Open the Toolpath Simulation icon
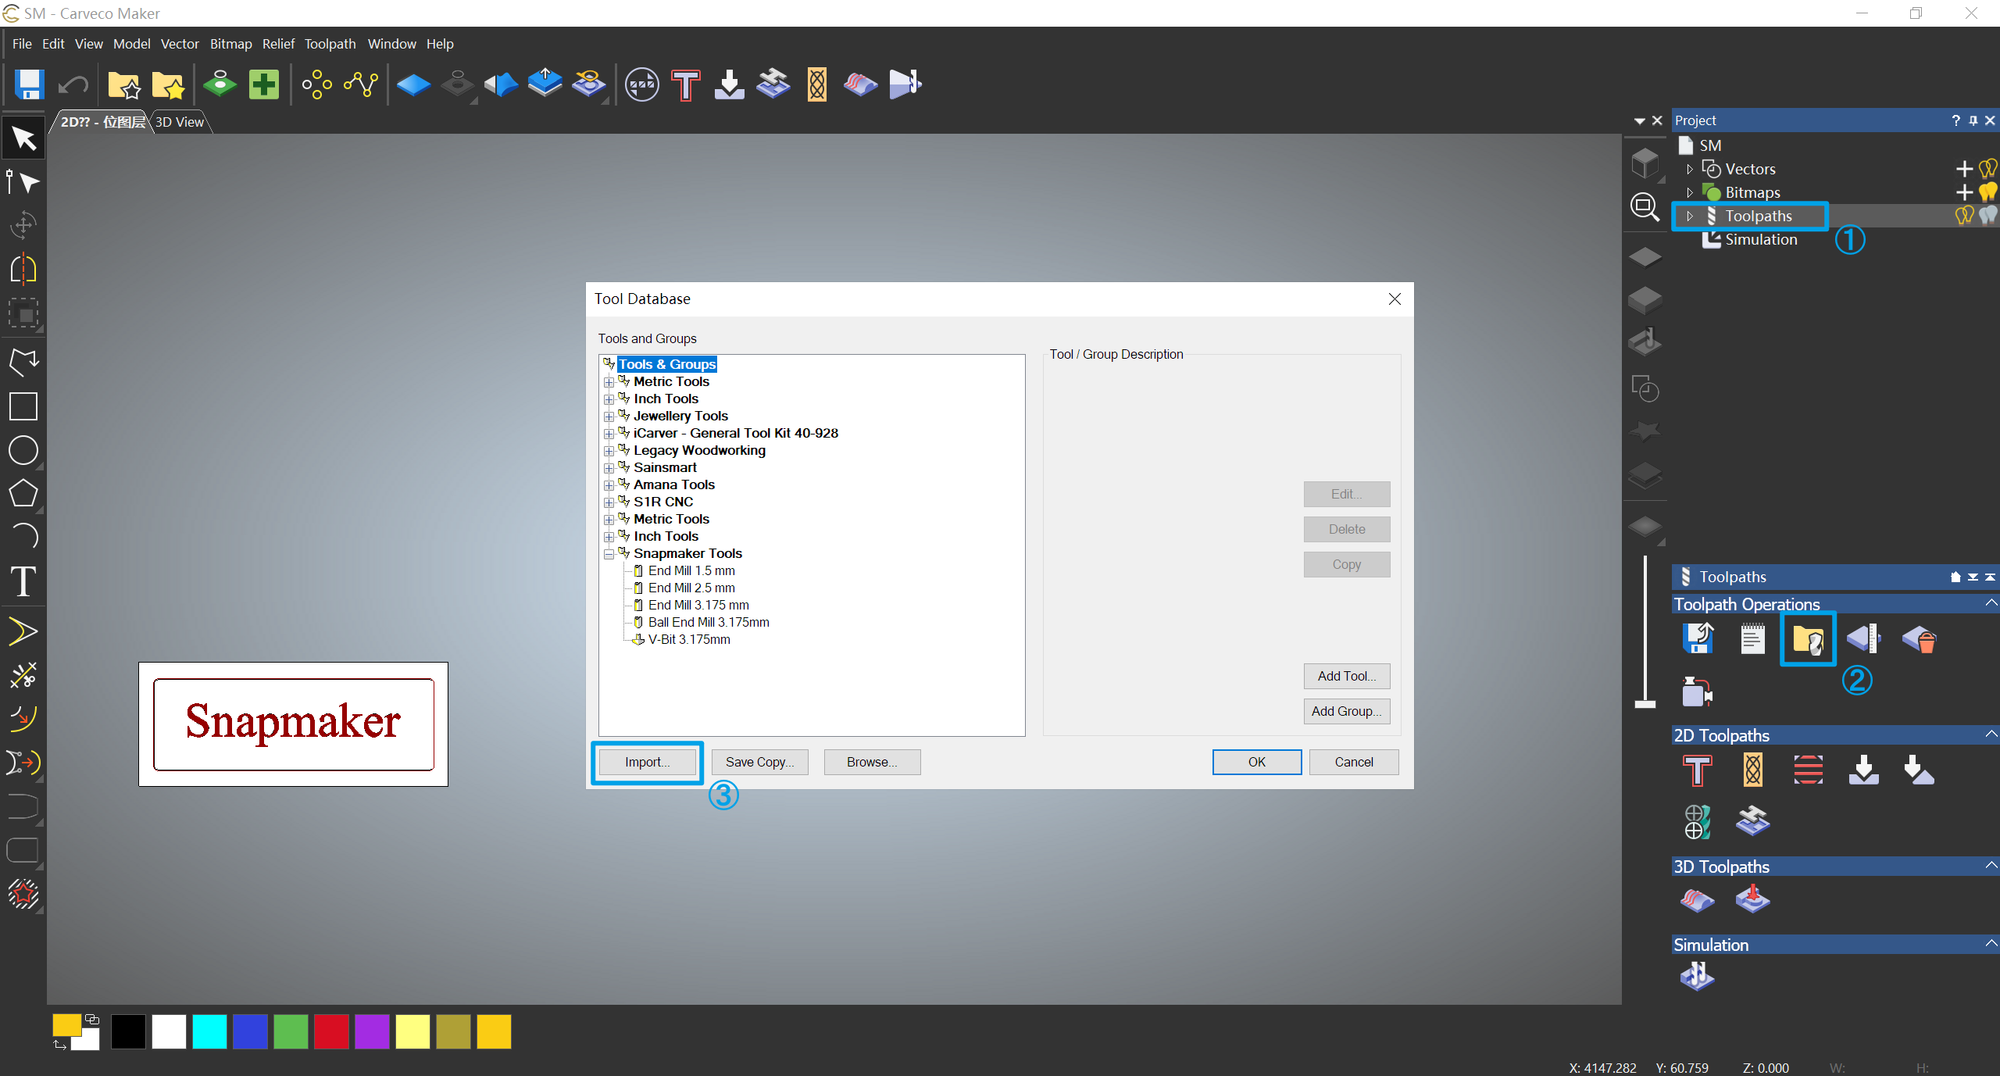The image size is (2000, 1076). click(x=1697, y=977)
